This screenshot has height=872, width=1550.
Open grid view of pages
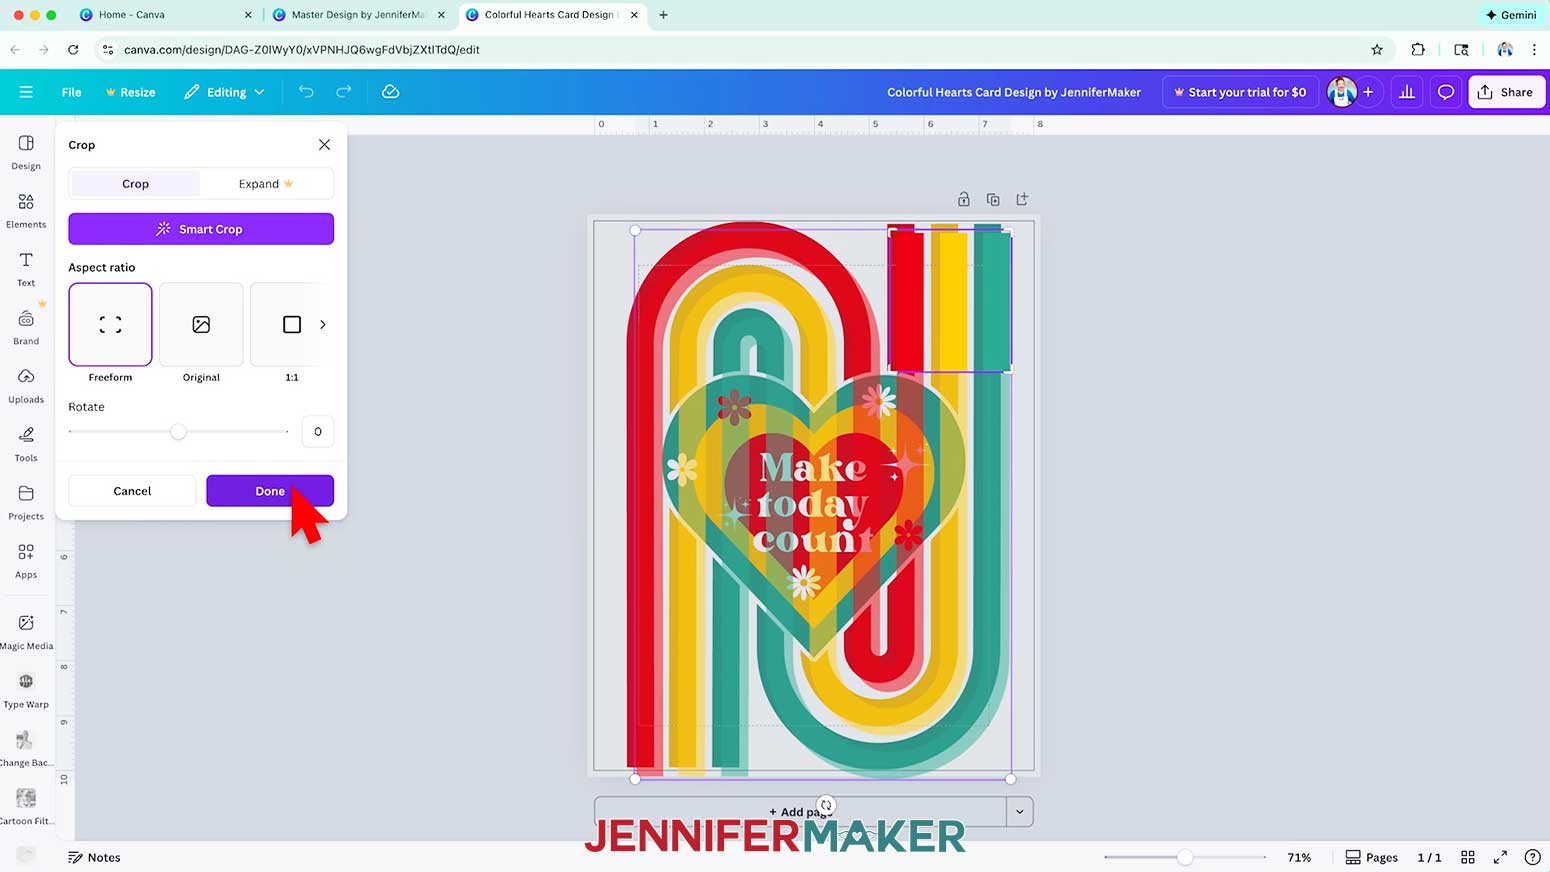point(1468,857)
